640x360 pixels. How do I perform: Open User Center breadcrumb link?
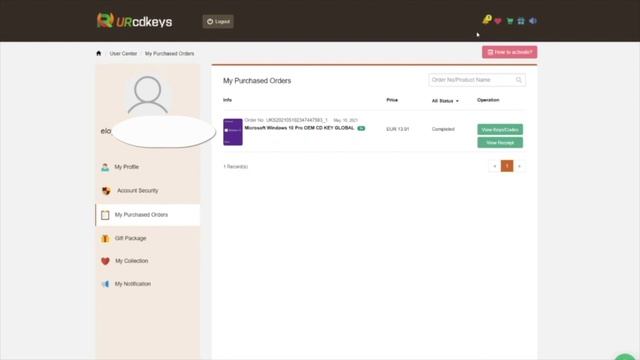[x=123, y=53]
